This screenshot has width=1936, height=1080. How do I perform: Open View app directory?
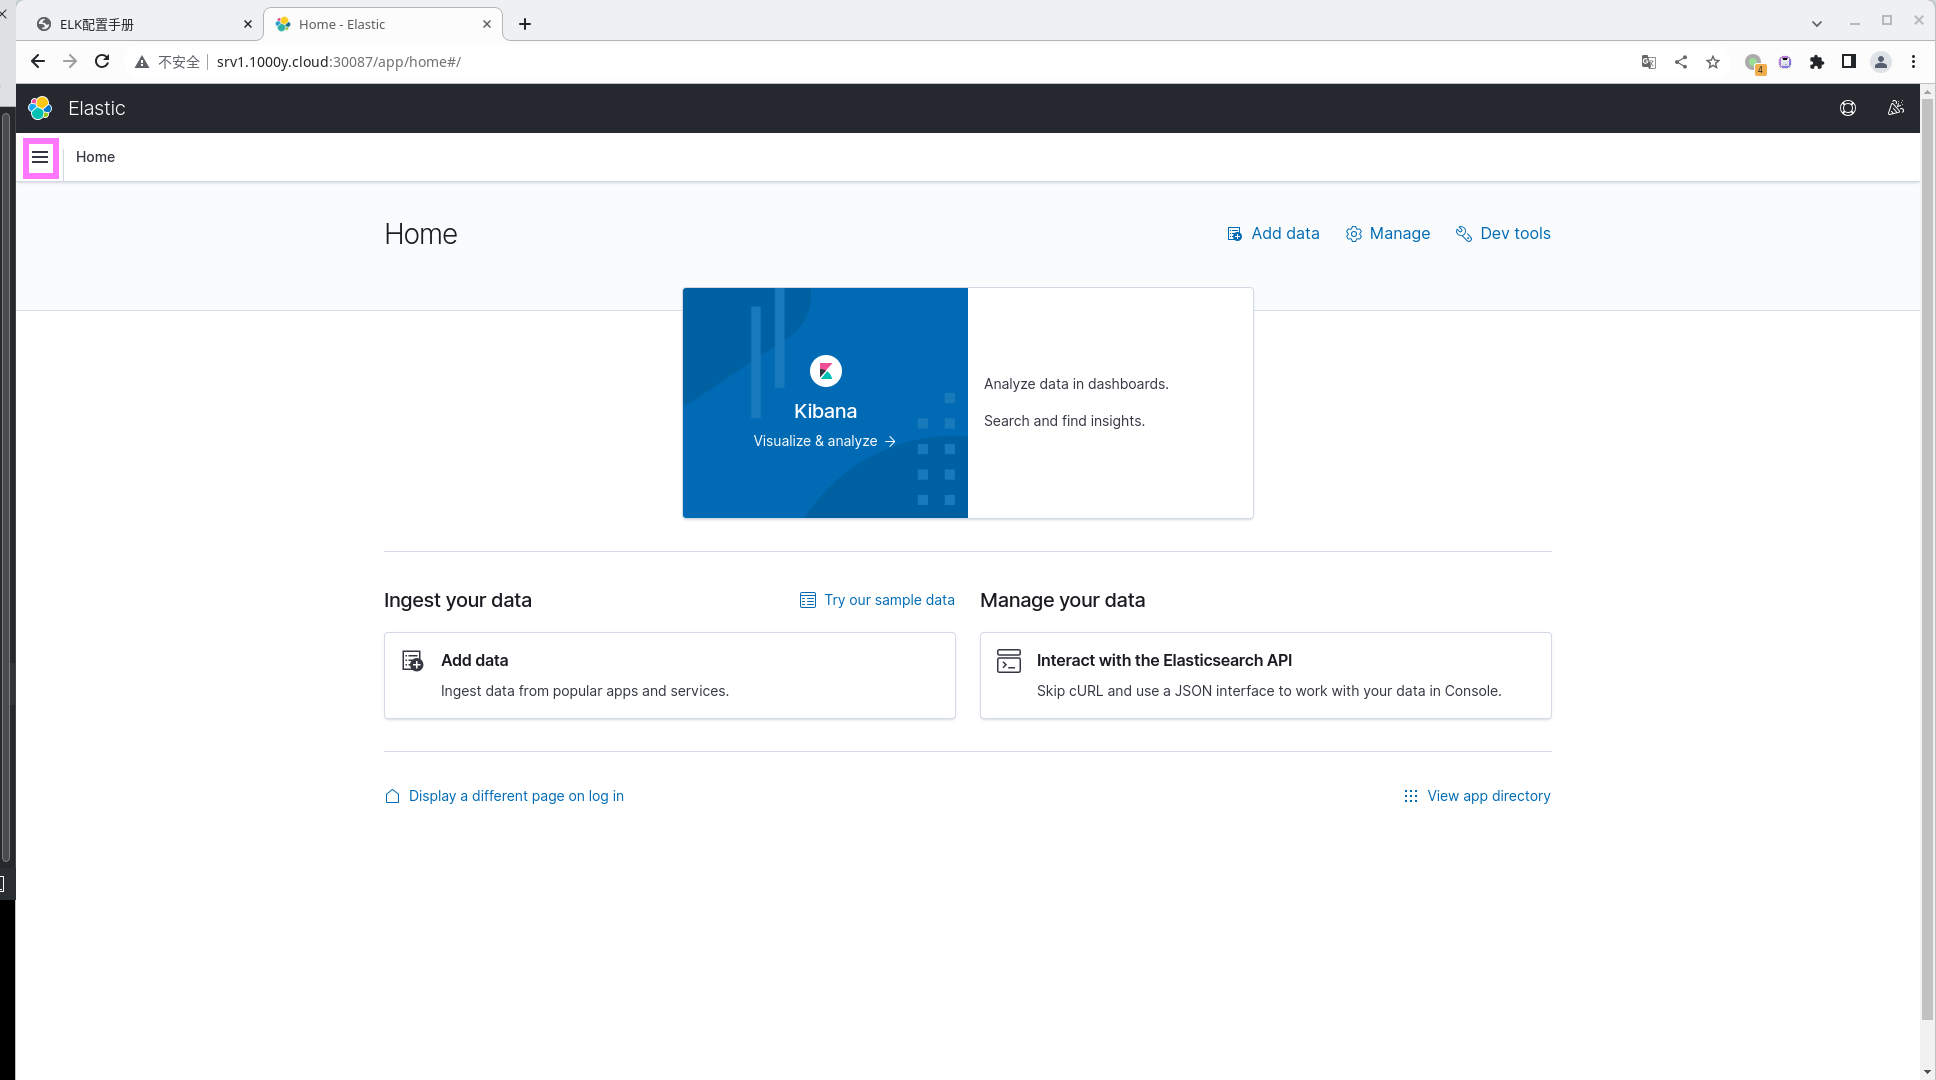tap(1477, 796)
